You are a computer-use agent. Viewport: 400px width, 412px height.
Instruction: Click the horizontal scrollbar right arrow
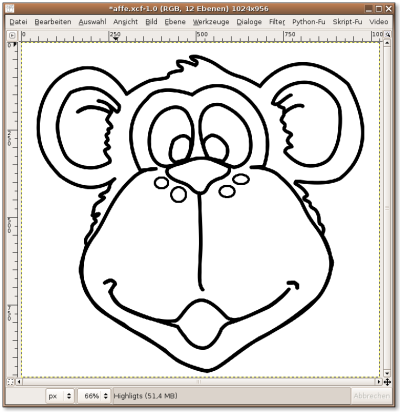point(379,382)
